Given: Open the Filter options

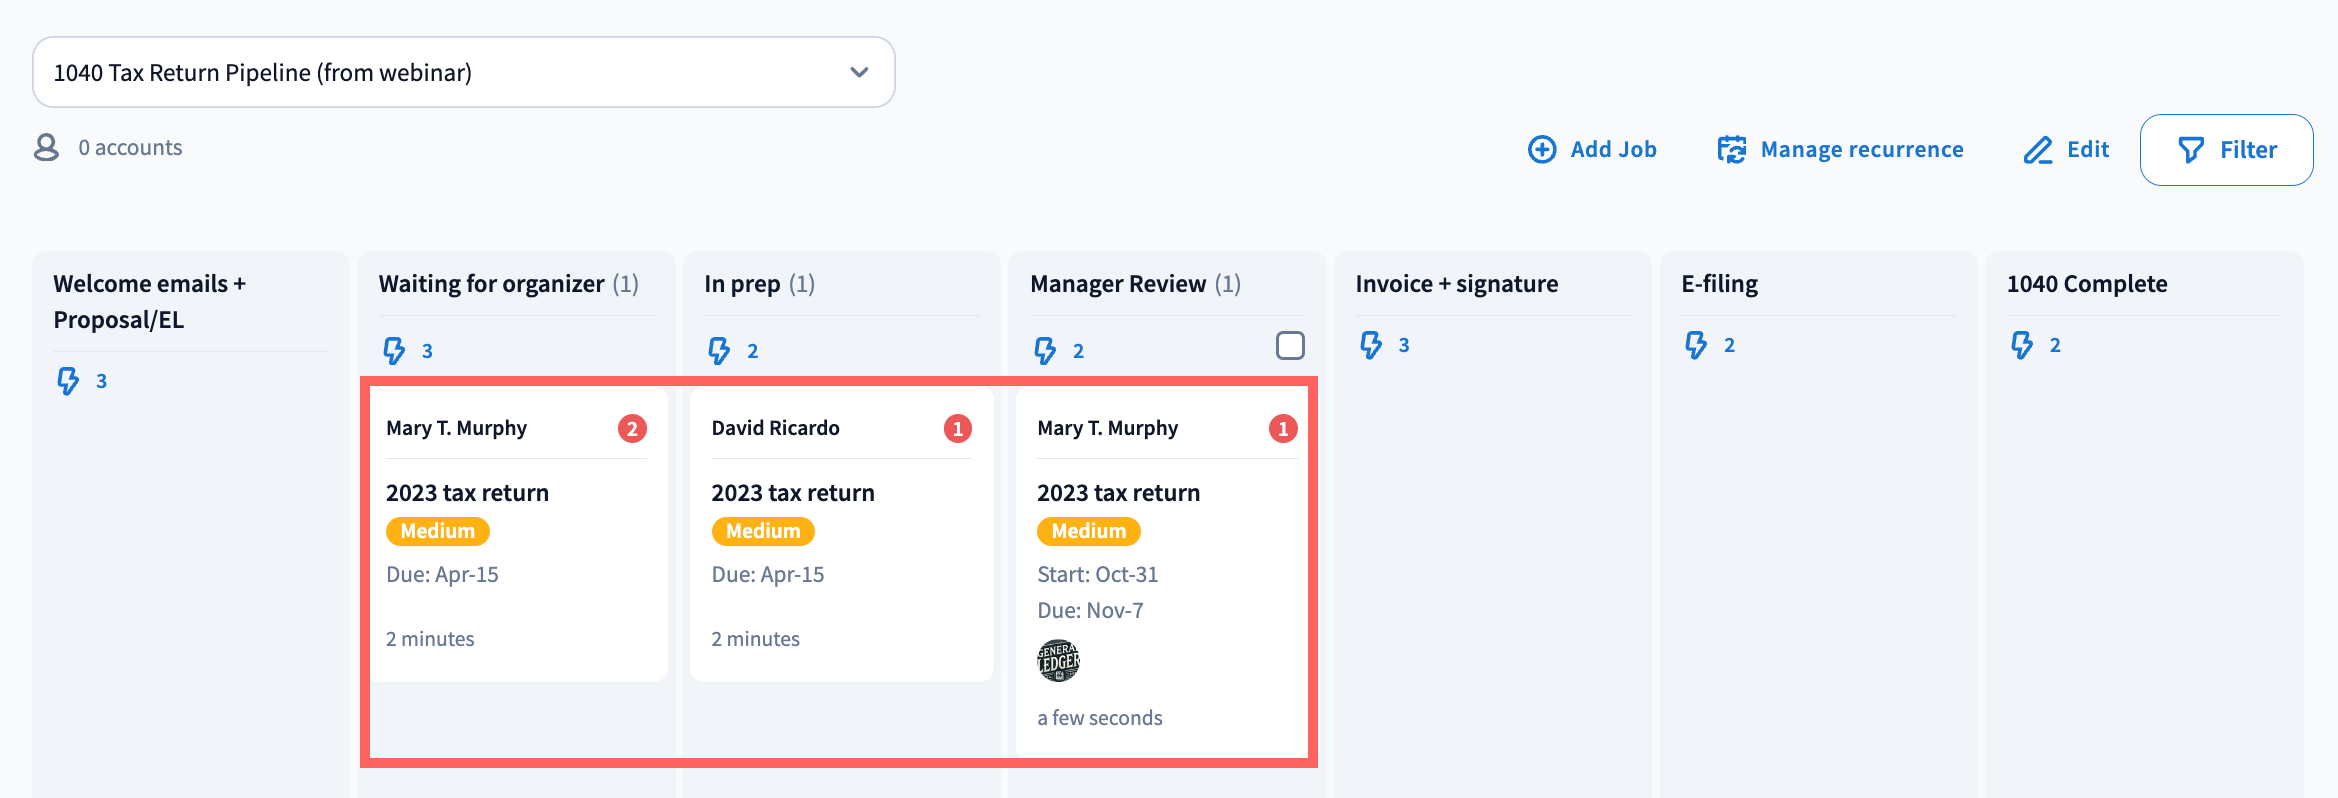Looking at the screenshot, I should (2226, 150).
